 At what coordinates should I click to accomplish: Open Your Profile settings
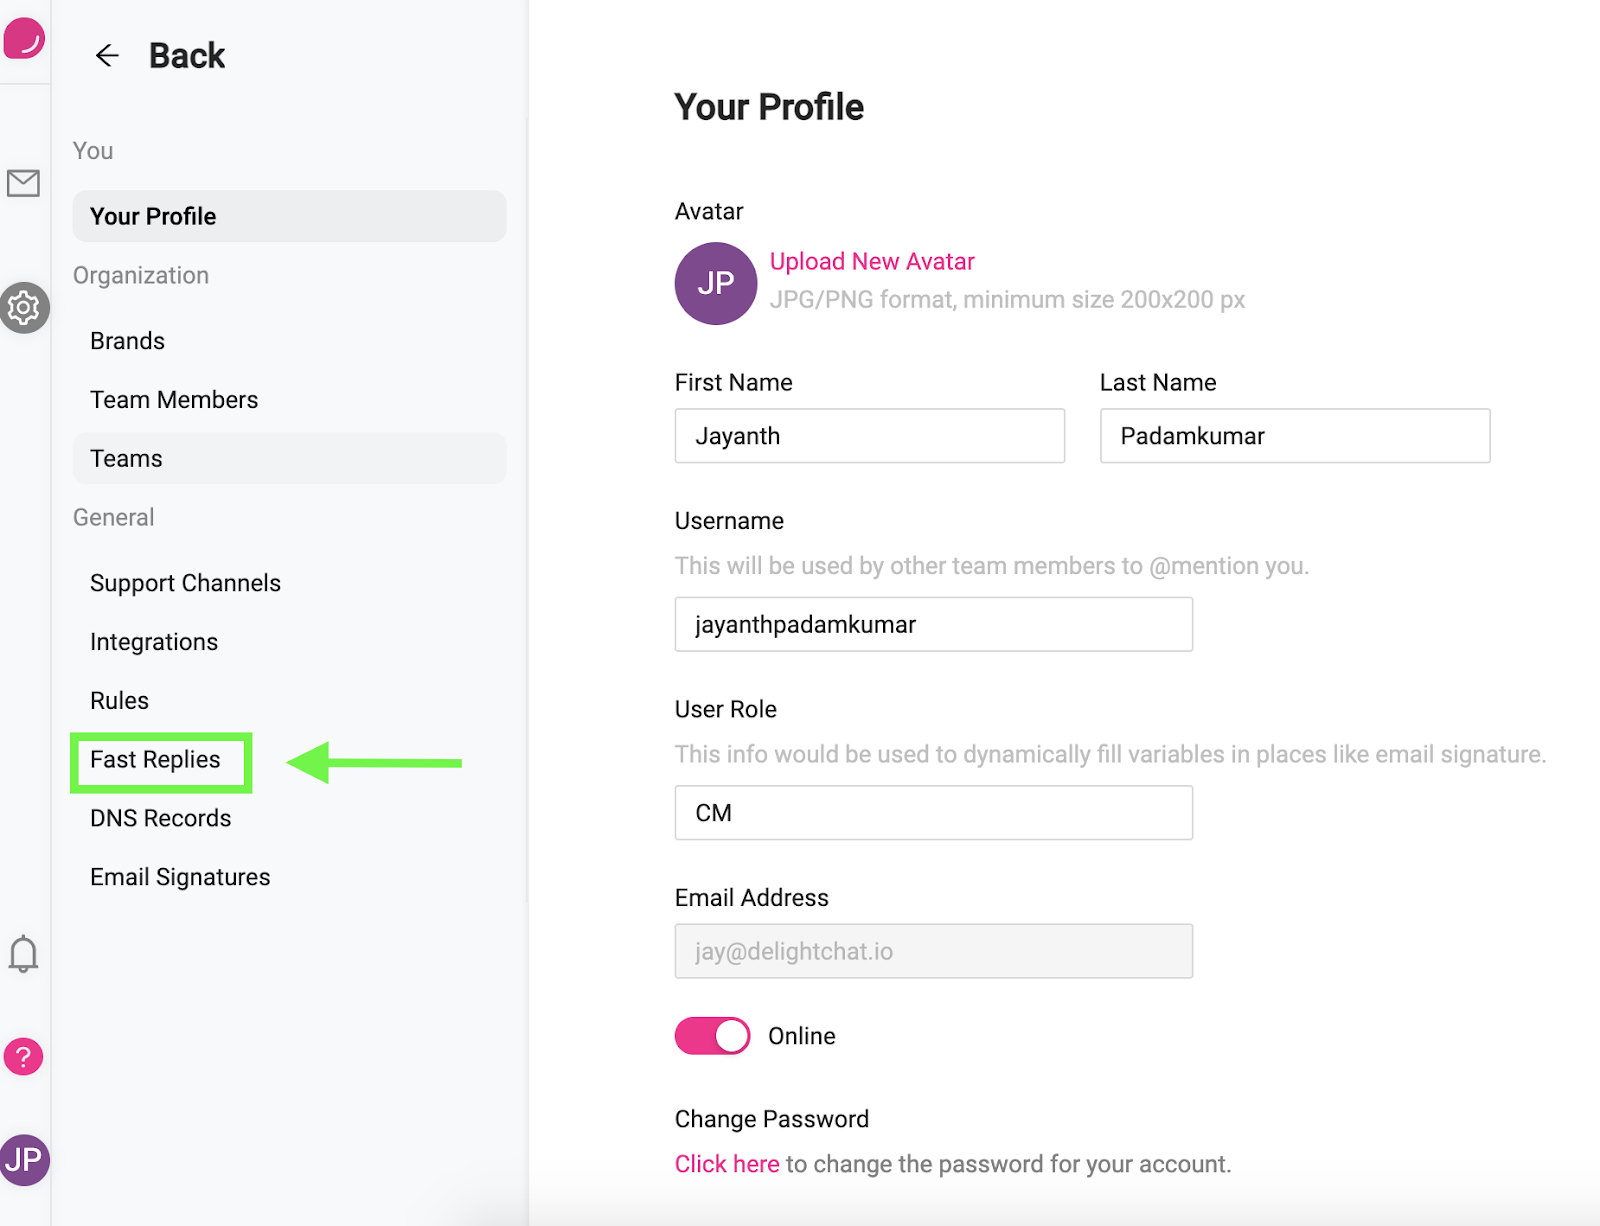point(152,216)
